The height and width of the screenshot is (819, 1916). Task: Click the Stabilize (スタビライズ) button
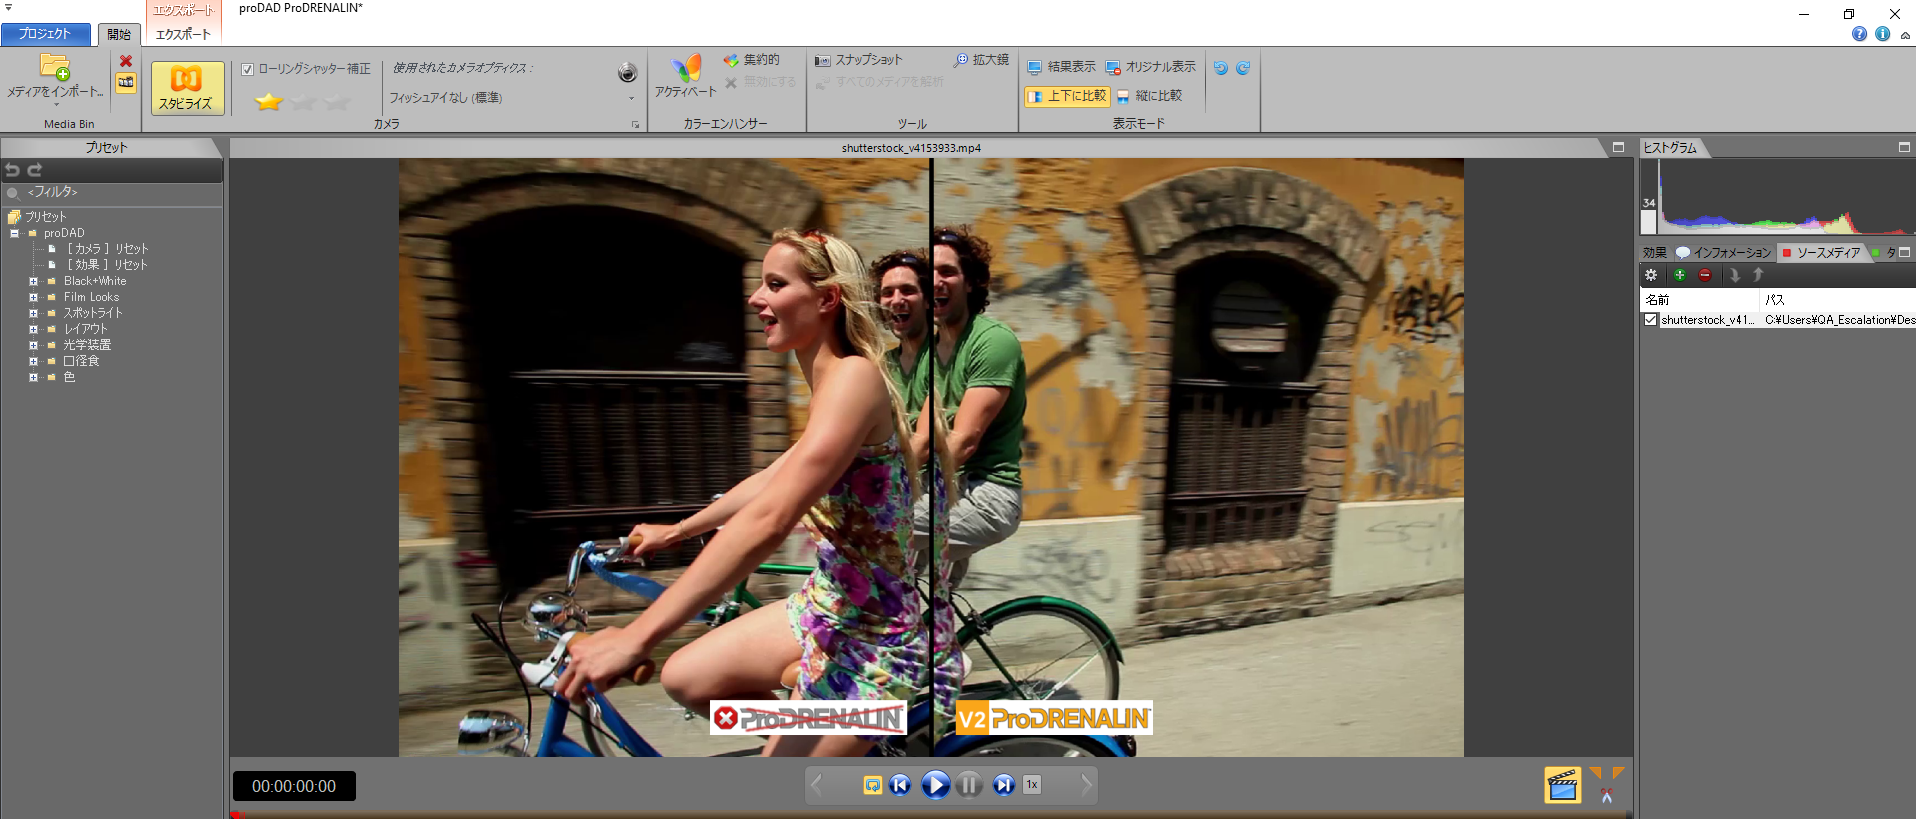pyautogui.click(x=186, y=87)
